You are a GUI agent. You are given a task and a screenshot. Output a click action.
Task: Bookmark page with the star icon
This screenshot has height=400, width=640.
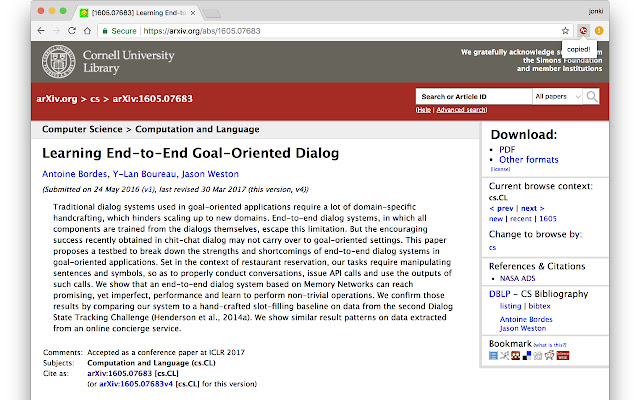(x=565, y=31)
